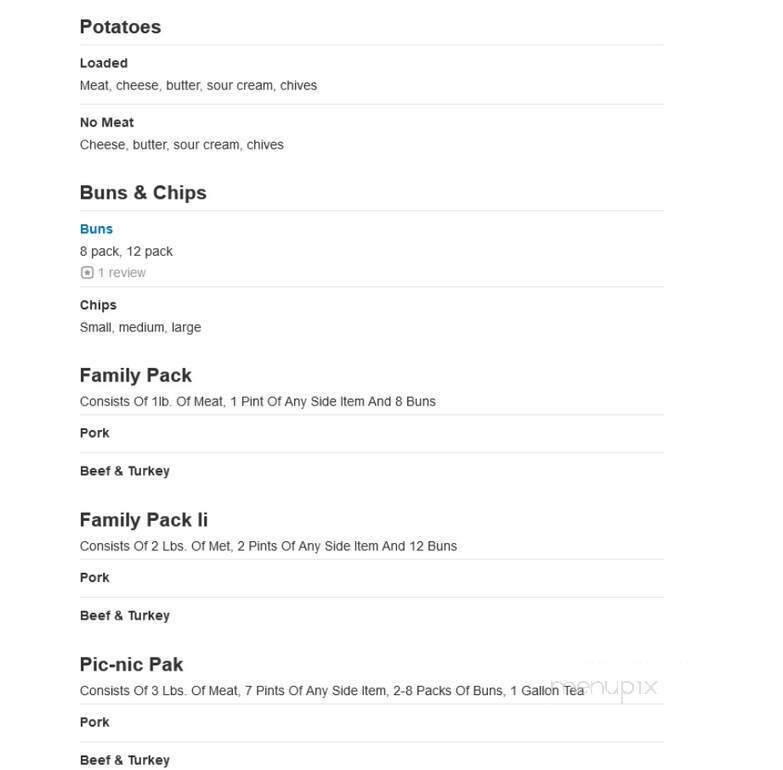783x770 pixels.
Task: Click the Pic-nic Pak heading
Action: point(131,665)
